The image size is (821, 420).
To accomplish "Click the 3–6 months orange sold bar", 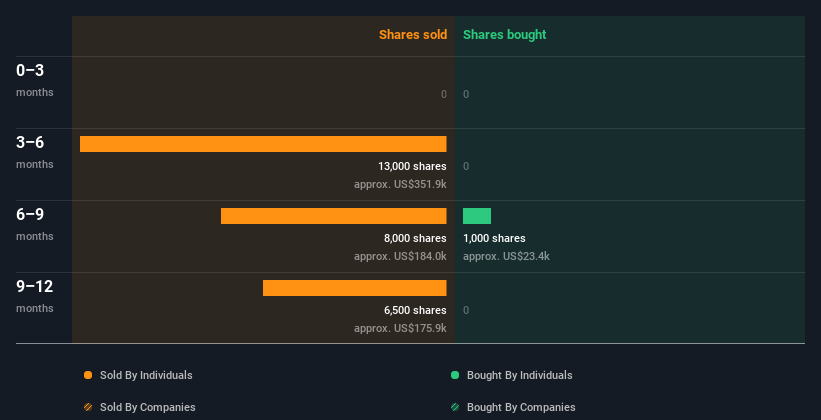I will [263, 144].
